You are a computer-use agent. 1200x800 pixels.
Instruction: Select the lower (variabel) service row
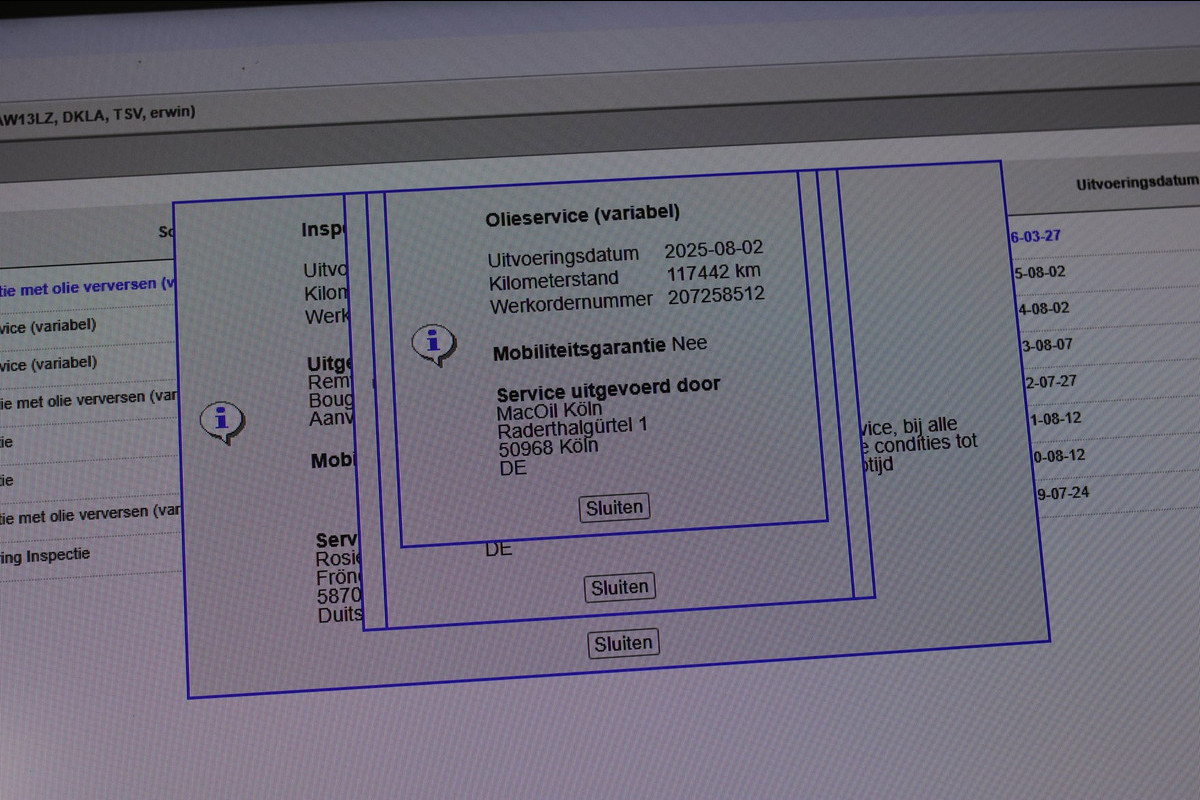tap(50, 364)
